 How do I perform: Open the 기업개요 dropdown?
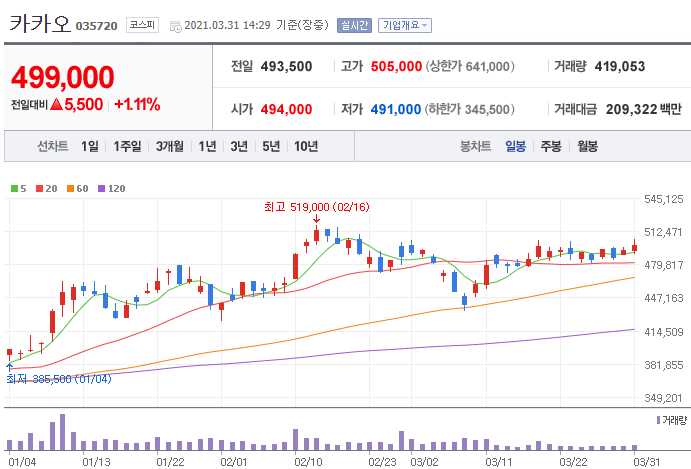point(405,25)
